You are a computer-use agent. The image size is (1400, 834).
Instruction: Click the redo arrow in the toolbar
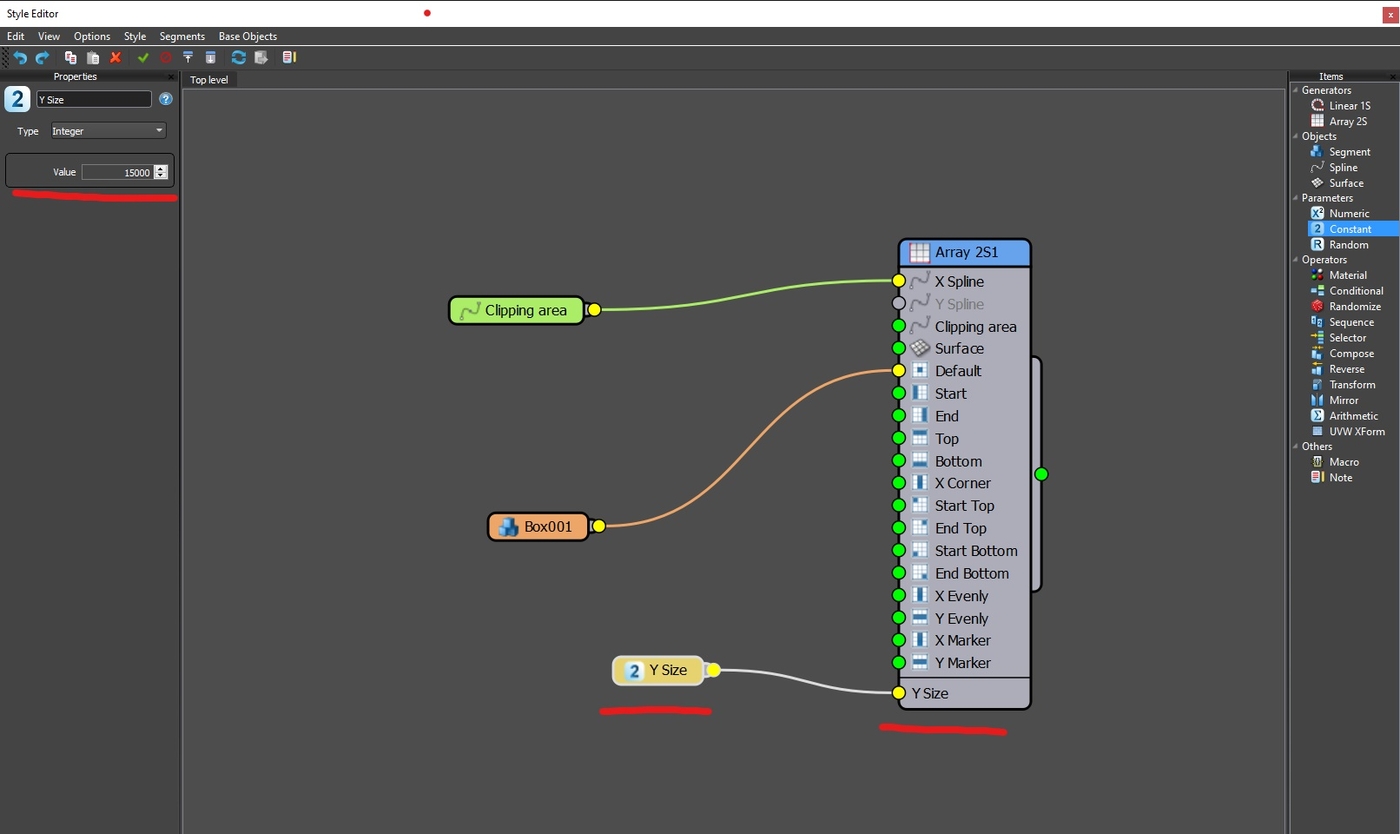click(42, 58)
